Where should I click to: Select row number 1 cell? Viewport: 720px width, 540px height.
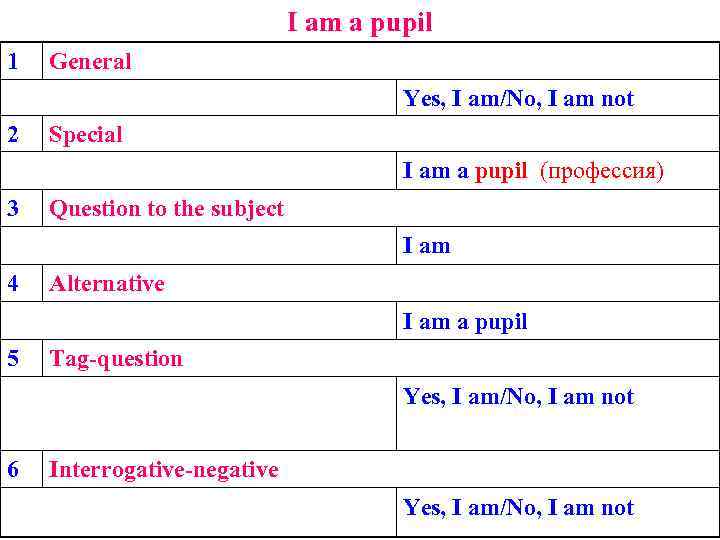click(x=13, y=61)
